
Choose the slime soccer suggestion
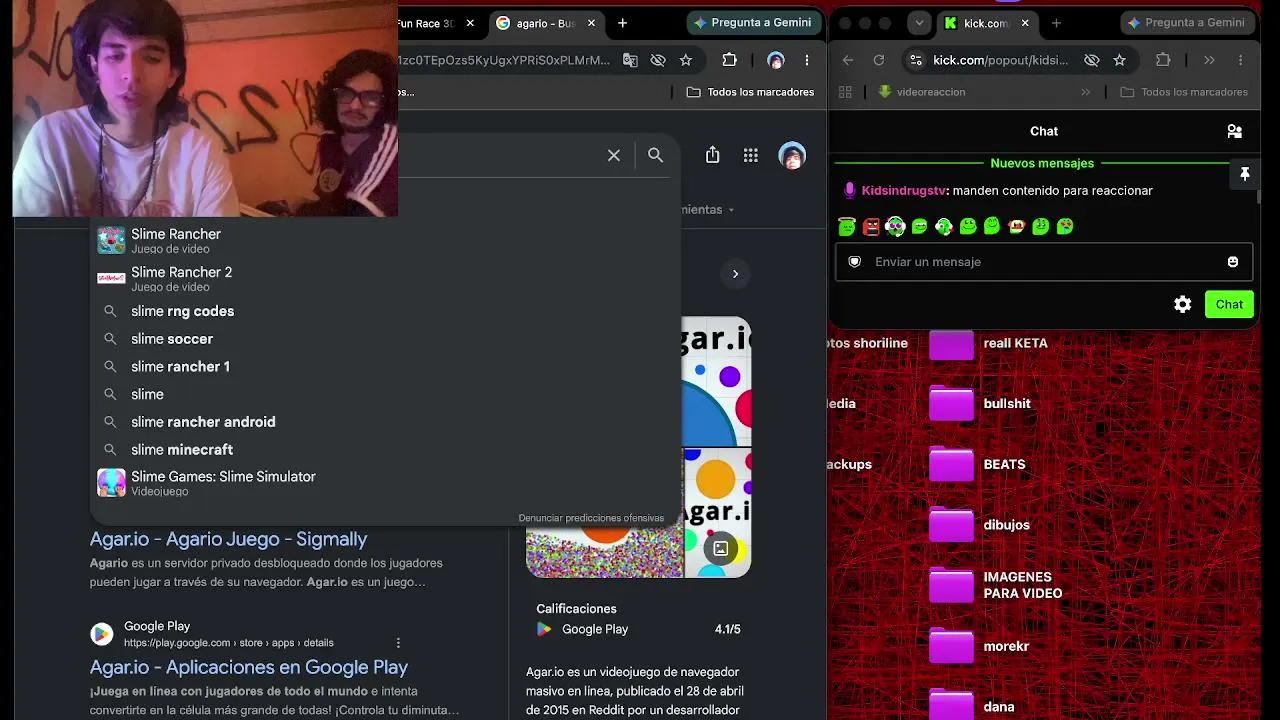(x=386, y=339)
